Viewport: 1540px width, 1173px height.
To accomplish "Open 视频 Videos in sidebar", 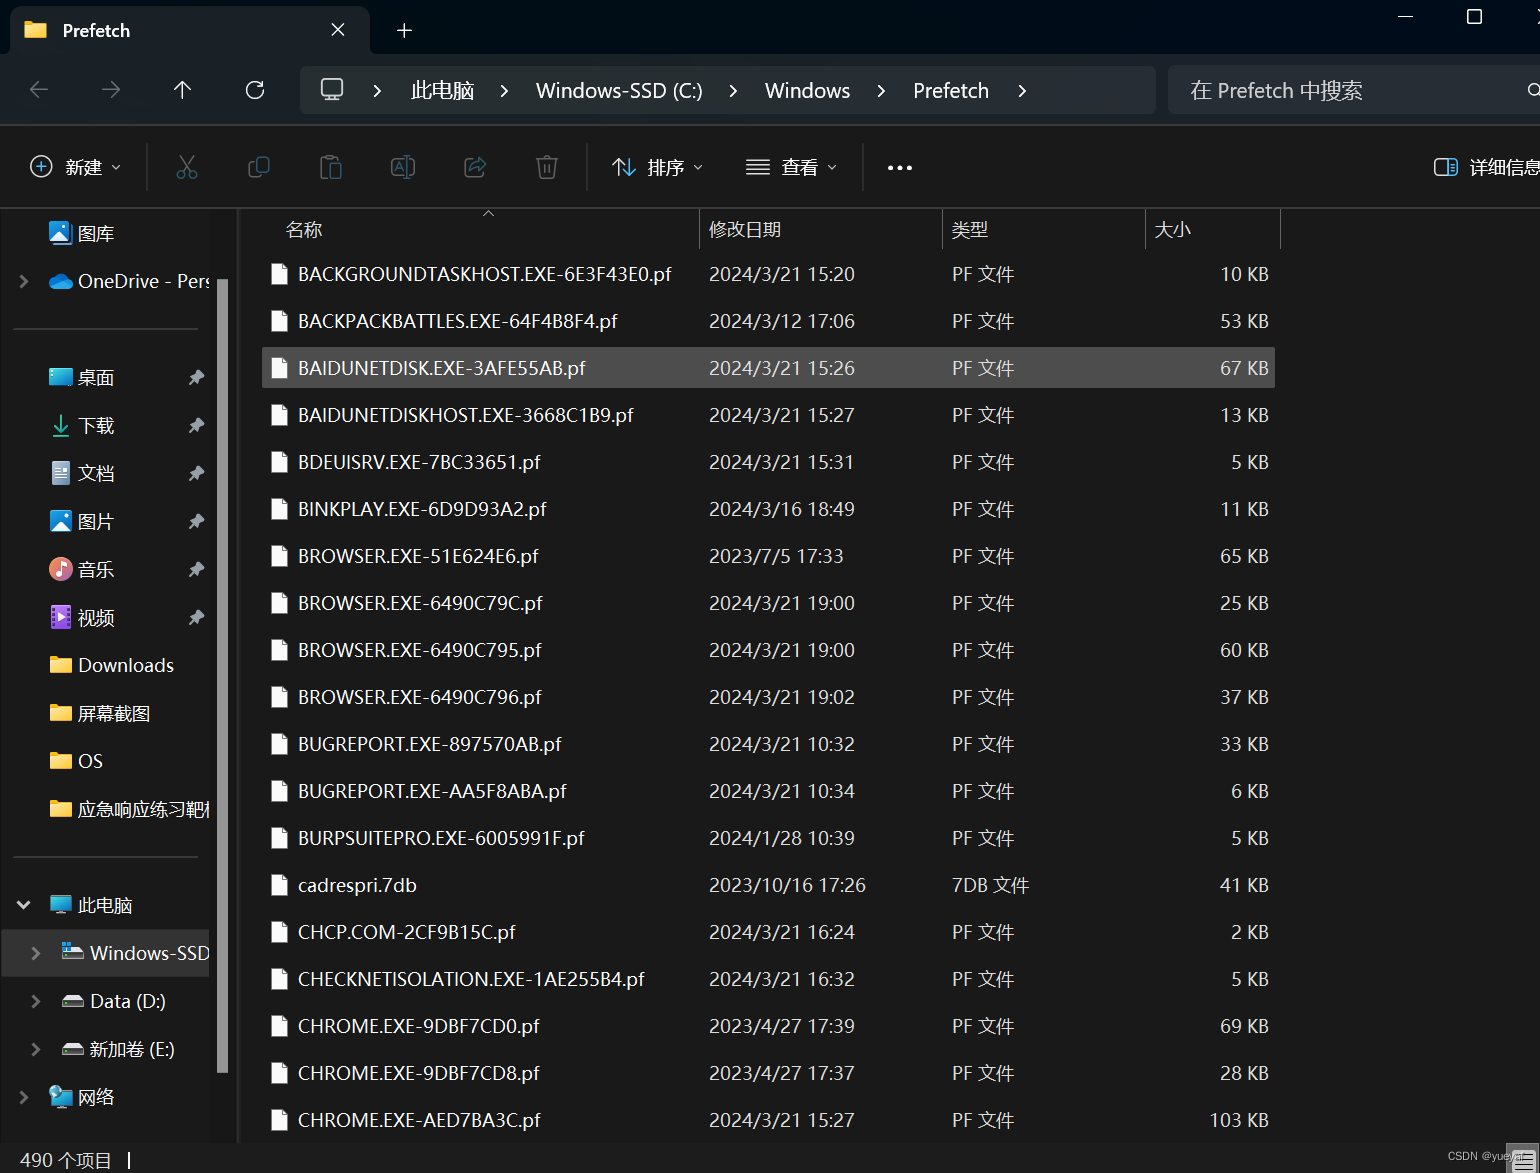I will 82,617.
